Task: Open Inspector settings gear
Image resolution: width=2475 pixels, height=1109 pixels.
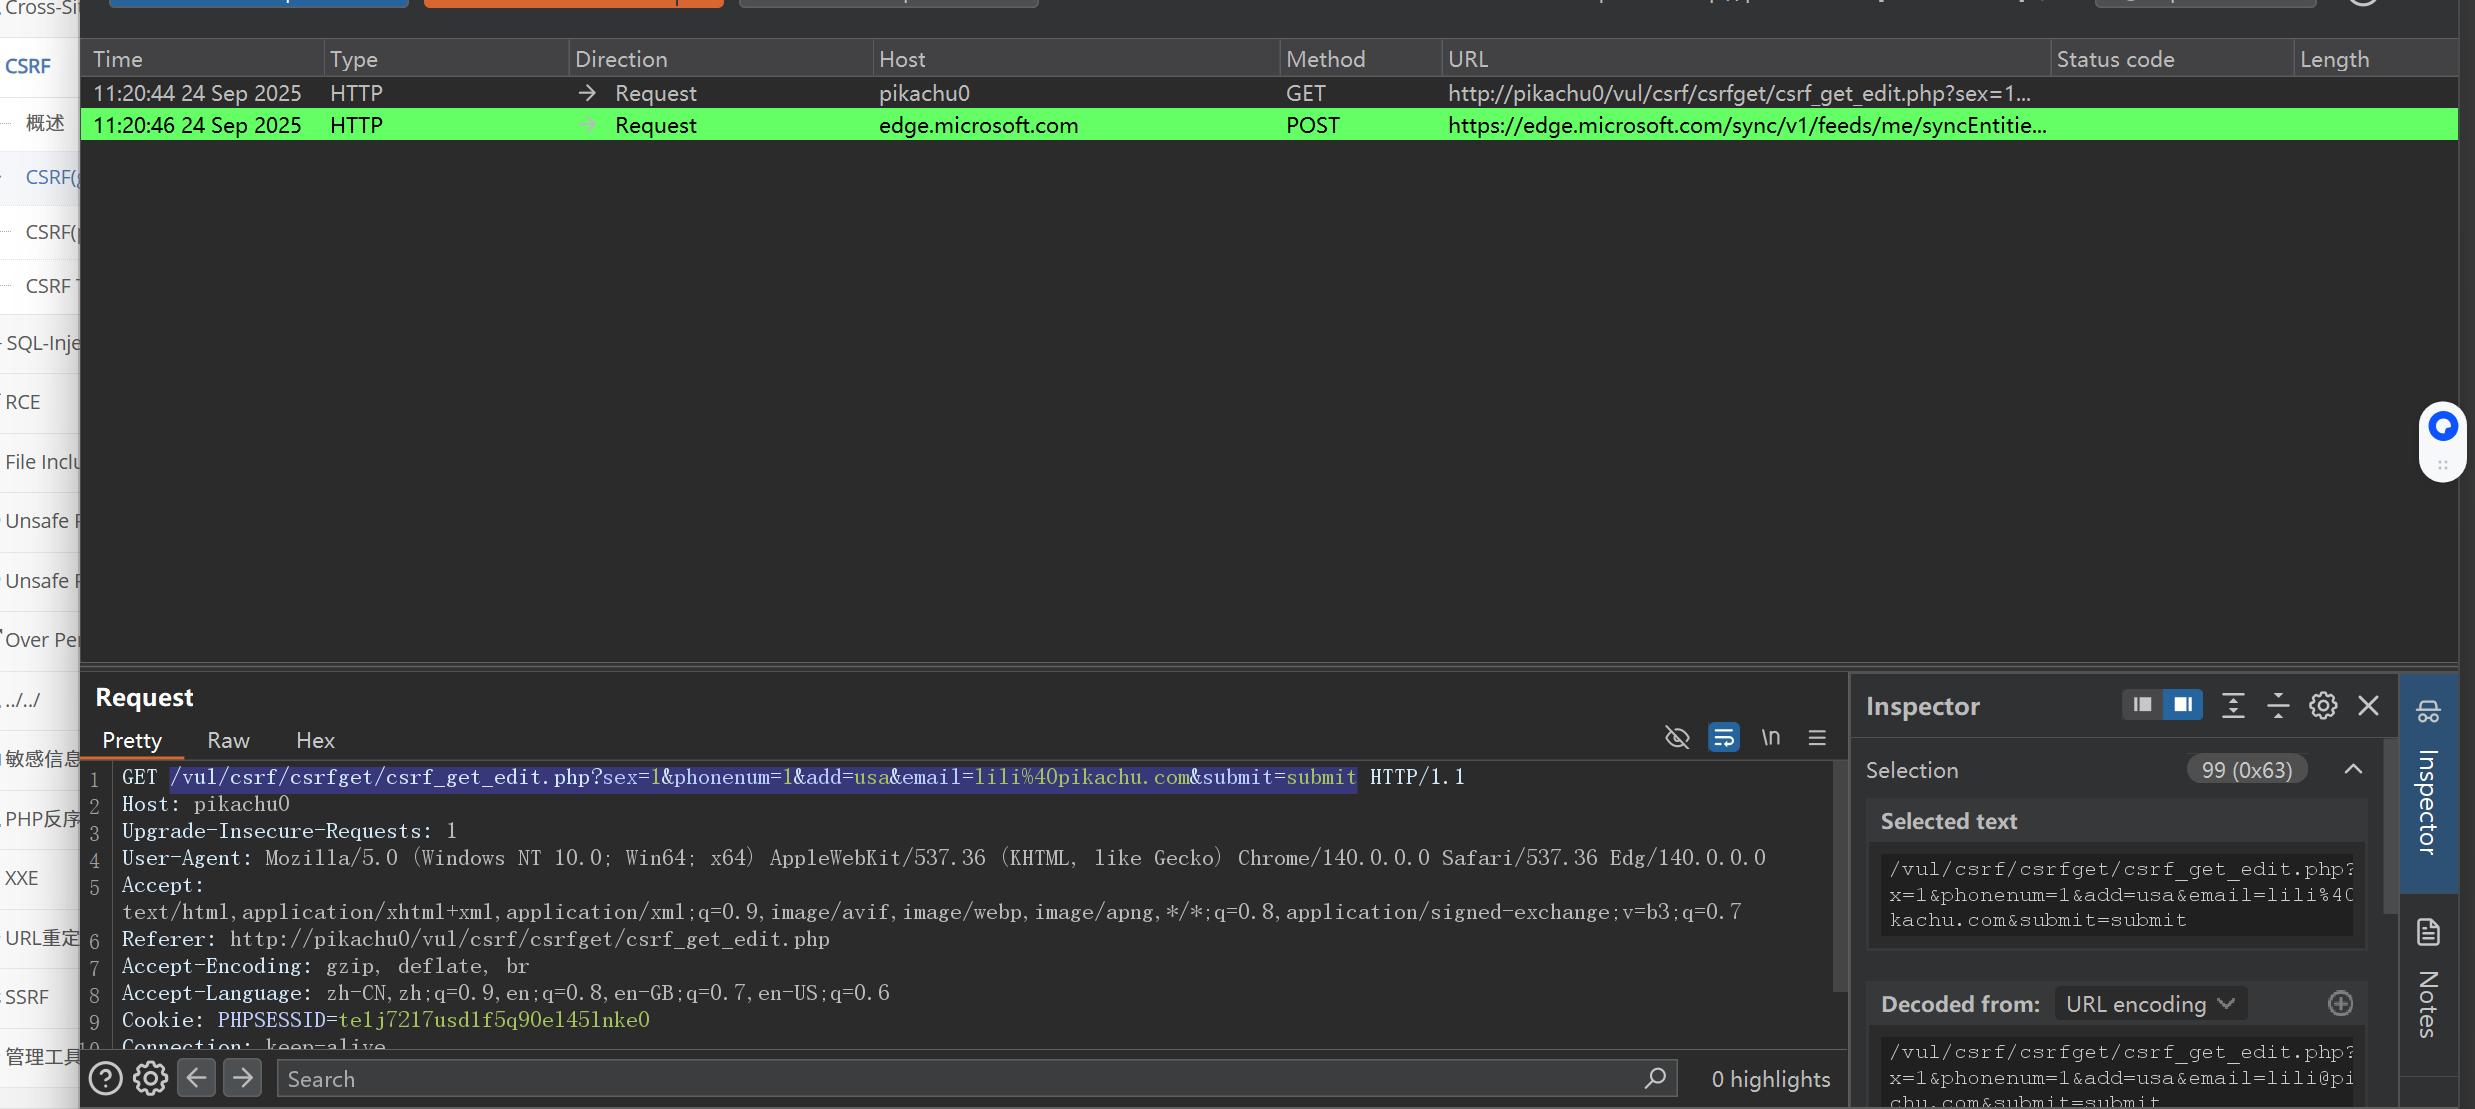Action: click(x=2323, y=706)
